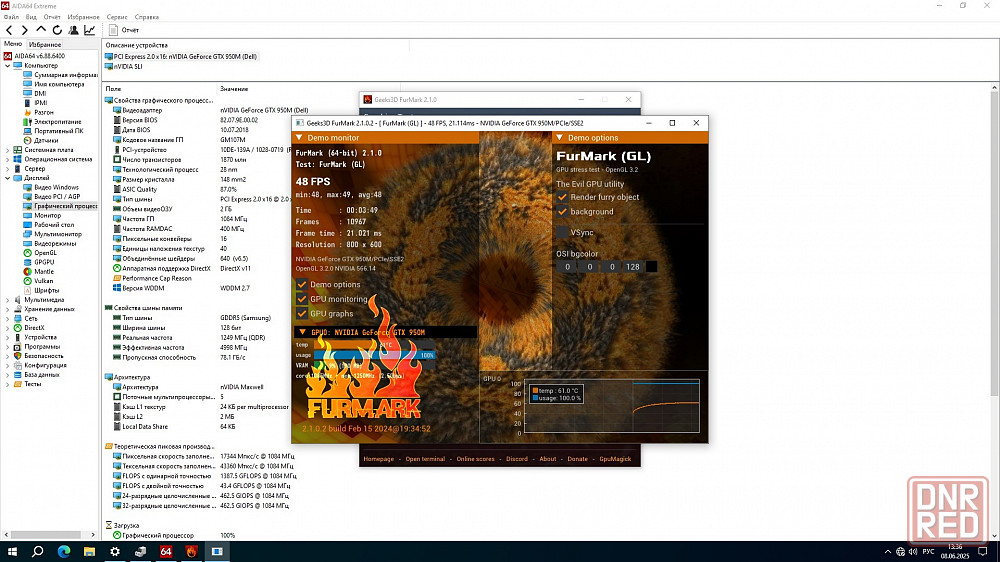Select nVIDIA SLI device entry
1000x562 pixels.
click(128, 66)
